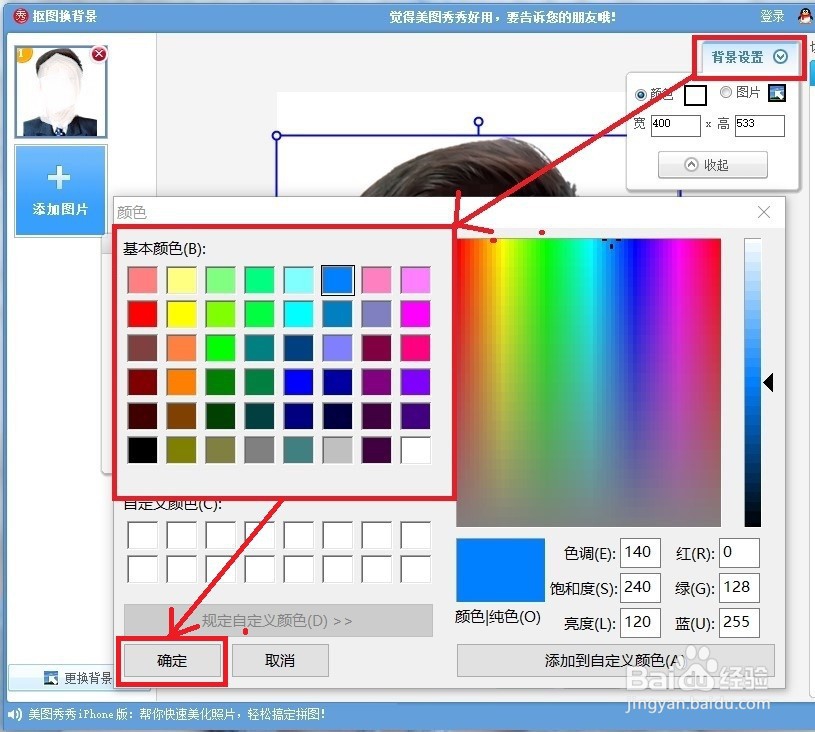This screenshot has width=815, height=732.
Task: Select the 颜色 radio button
Action: pyautogui.click(x=640, y=93)
